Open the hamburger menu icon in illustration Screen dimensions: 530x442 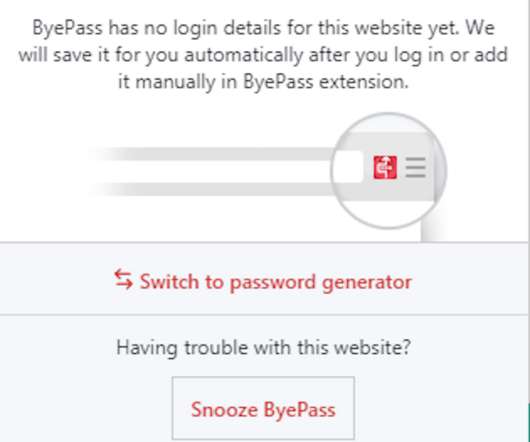pos(415,167)
